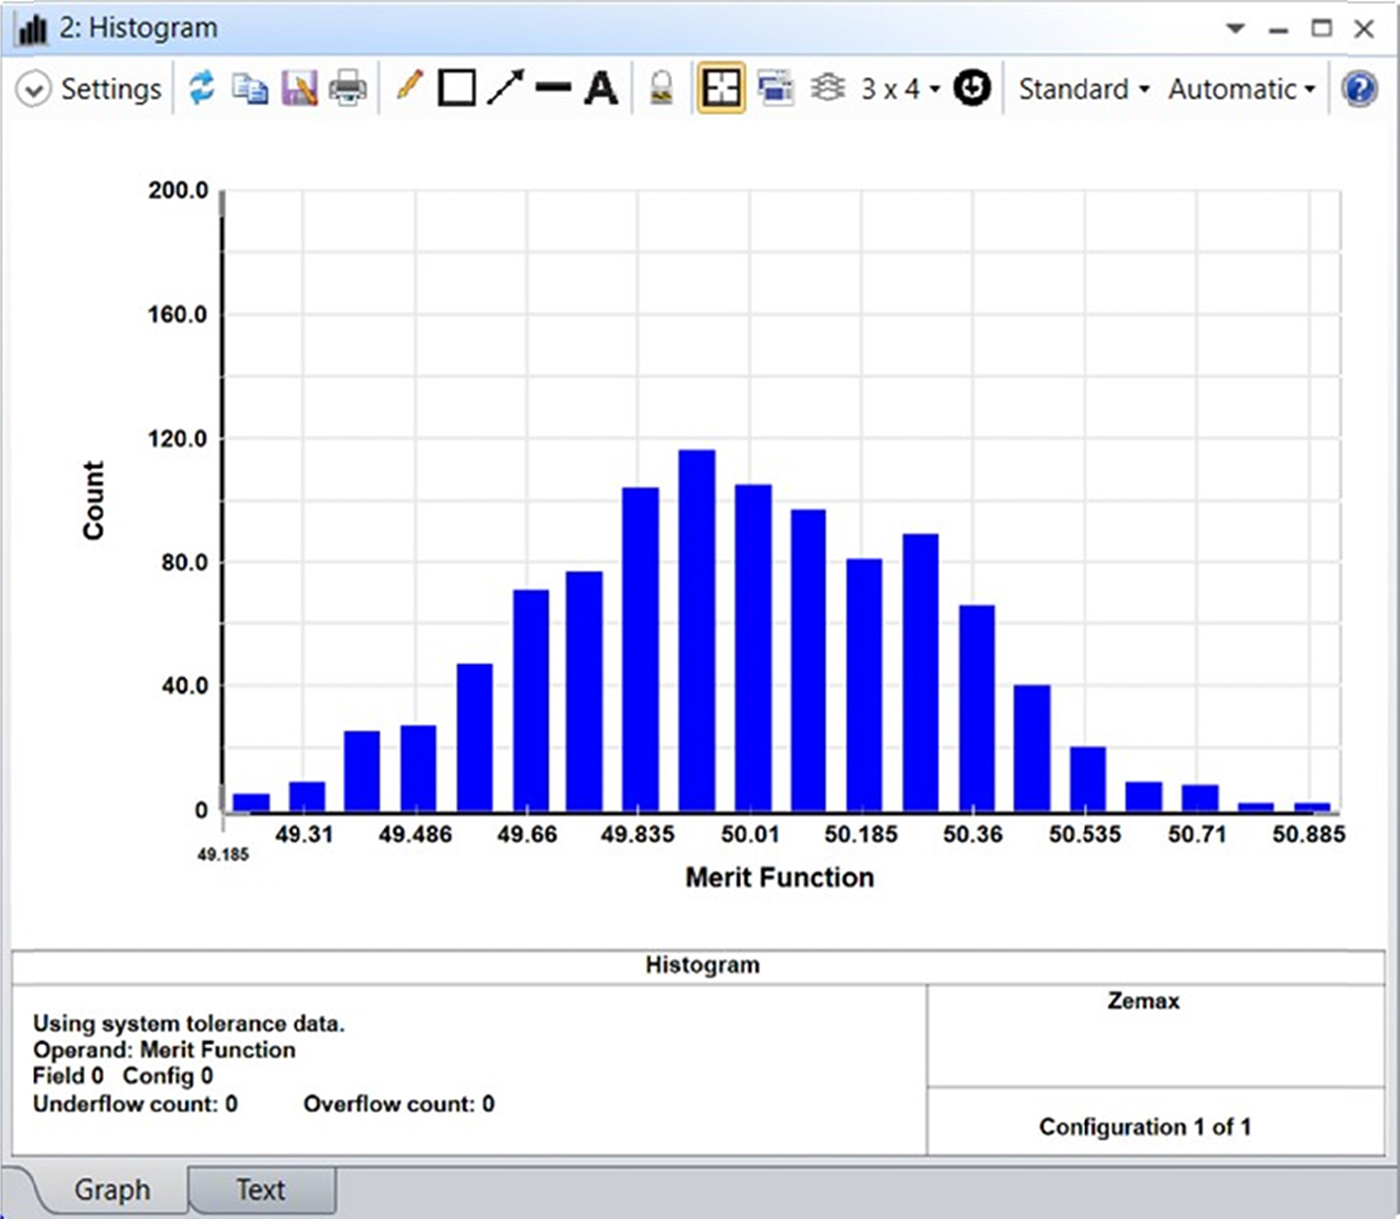Click the Save As image icon
The height and width of the screenshot is (1219, 1400).
point(299,88)
